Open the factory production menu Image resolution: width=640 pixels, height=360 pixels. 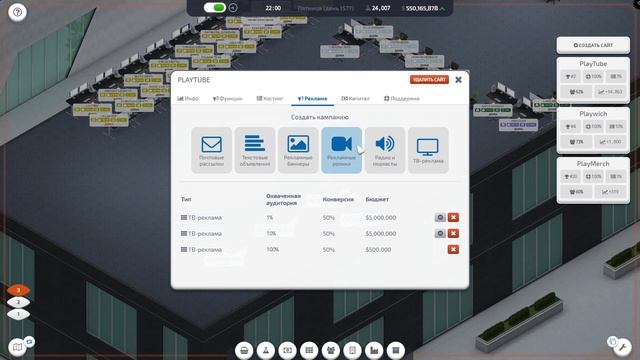374,350
